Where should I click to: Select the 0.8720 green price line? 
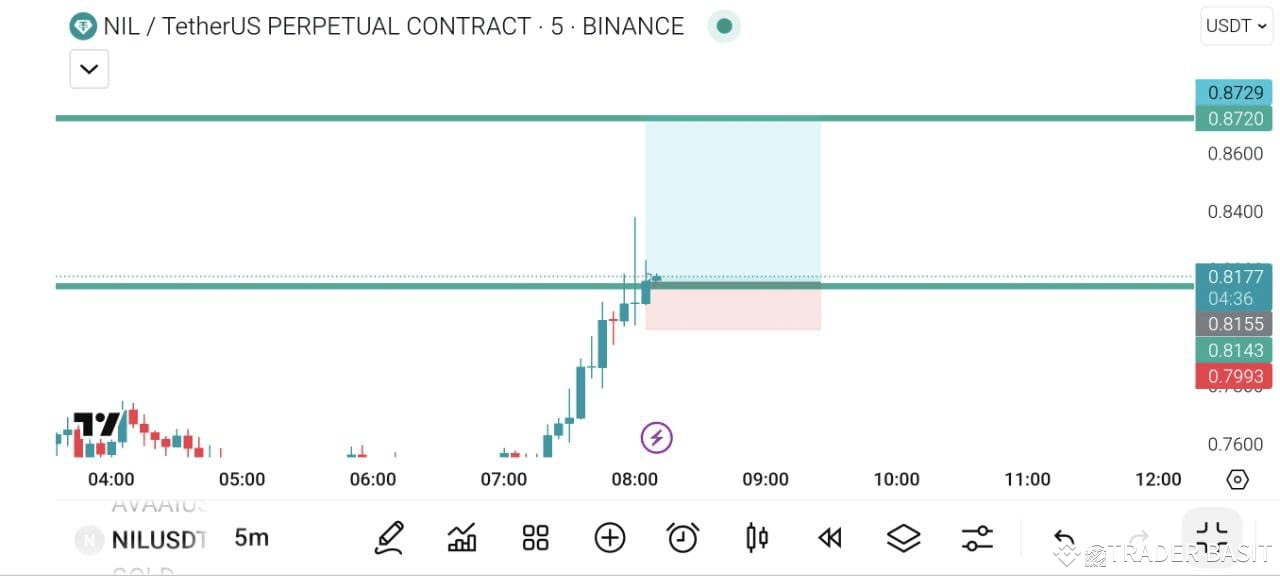(625, 118)
